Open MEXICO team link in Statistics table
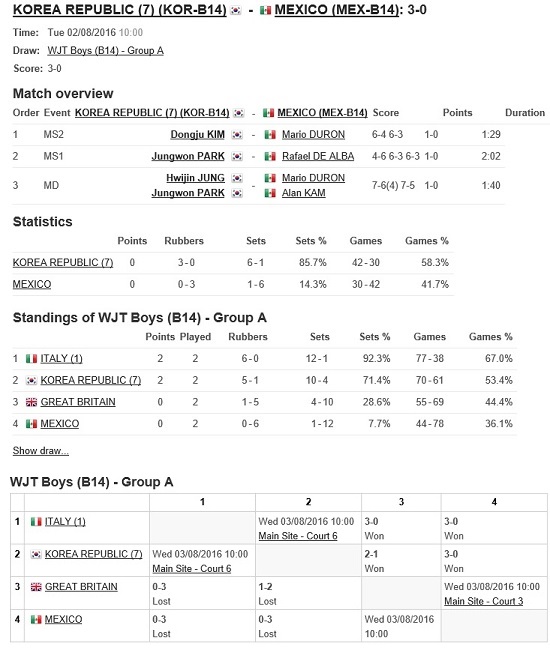Image resolution: width=550 pixels, height=651 pixels. point(32,284)
